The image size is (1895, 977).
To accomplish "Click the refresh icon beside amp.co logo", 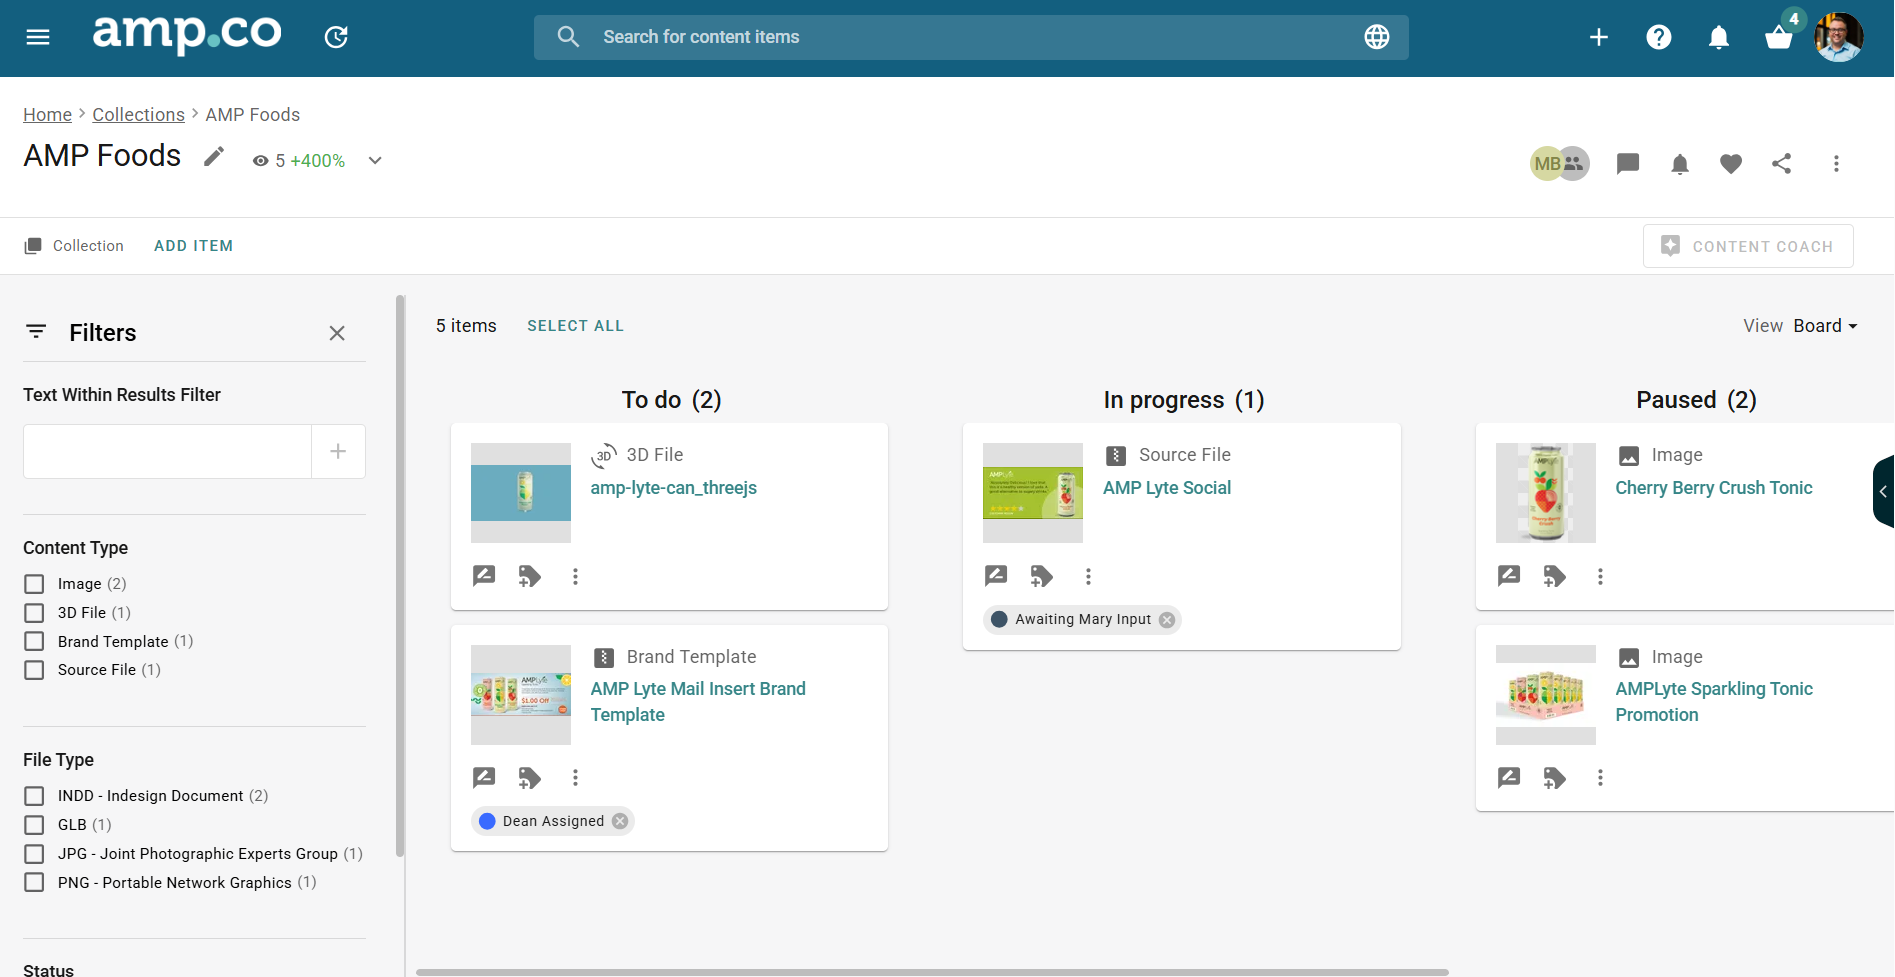I will point(336,37).
